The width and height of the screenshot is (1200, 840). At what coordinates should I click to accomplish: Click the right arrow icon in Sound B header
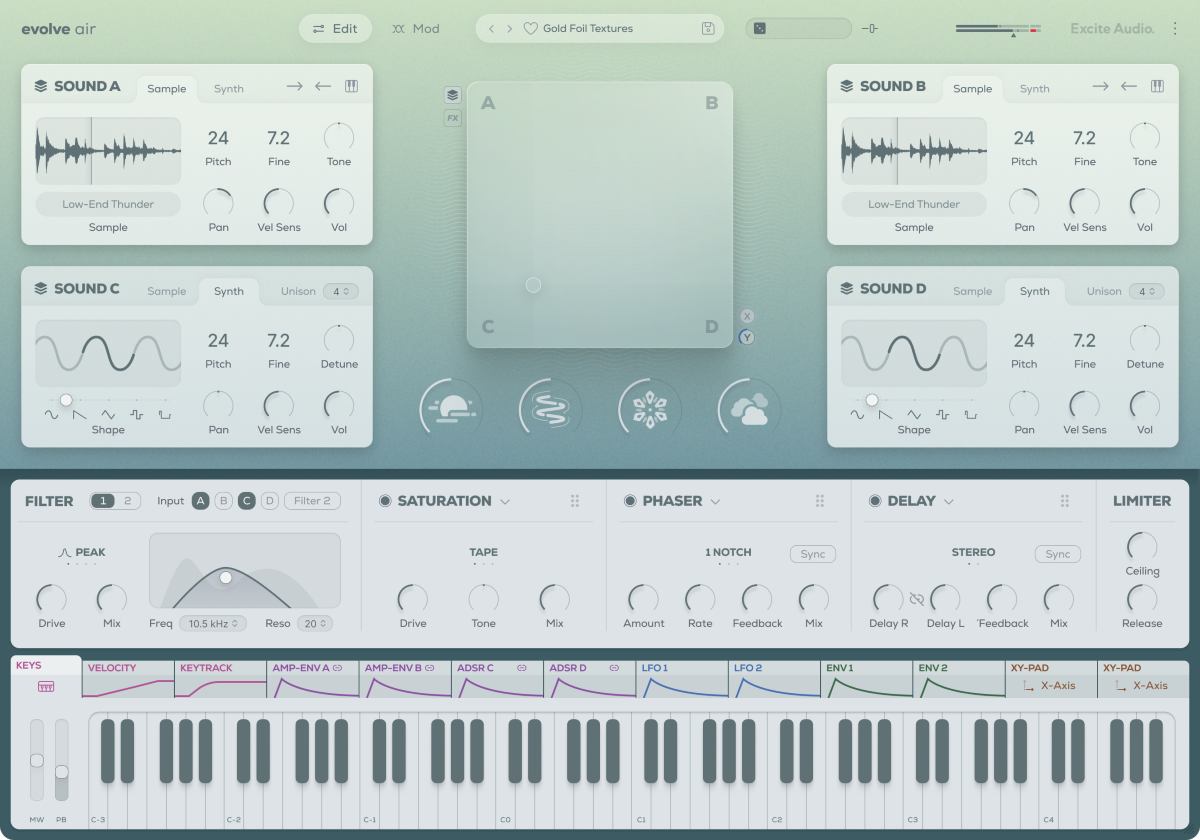coord(1100,87)
